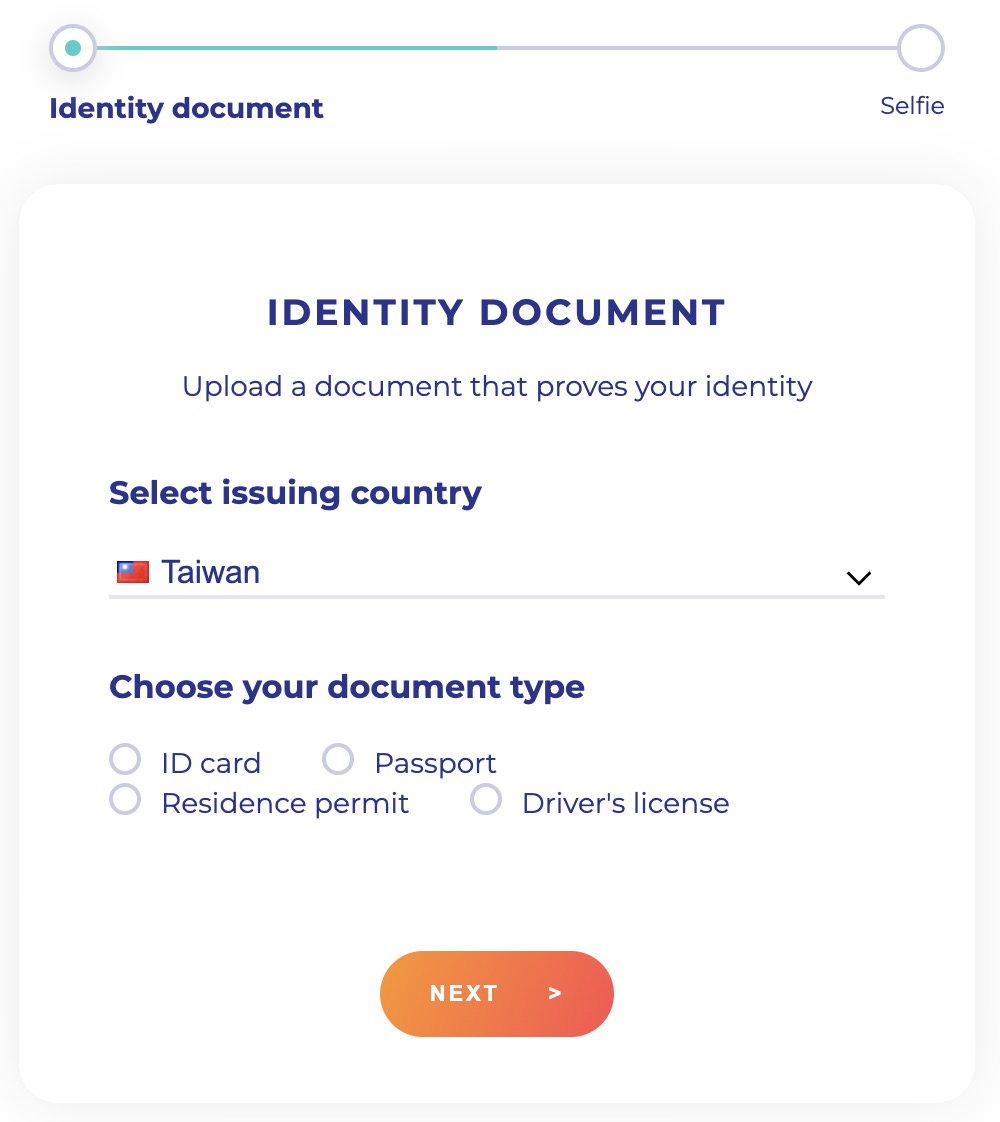The image size is (1000, 1122).
Task: Click the Selfie step circle
Action: coord(921,48)
